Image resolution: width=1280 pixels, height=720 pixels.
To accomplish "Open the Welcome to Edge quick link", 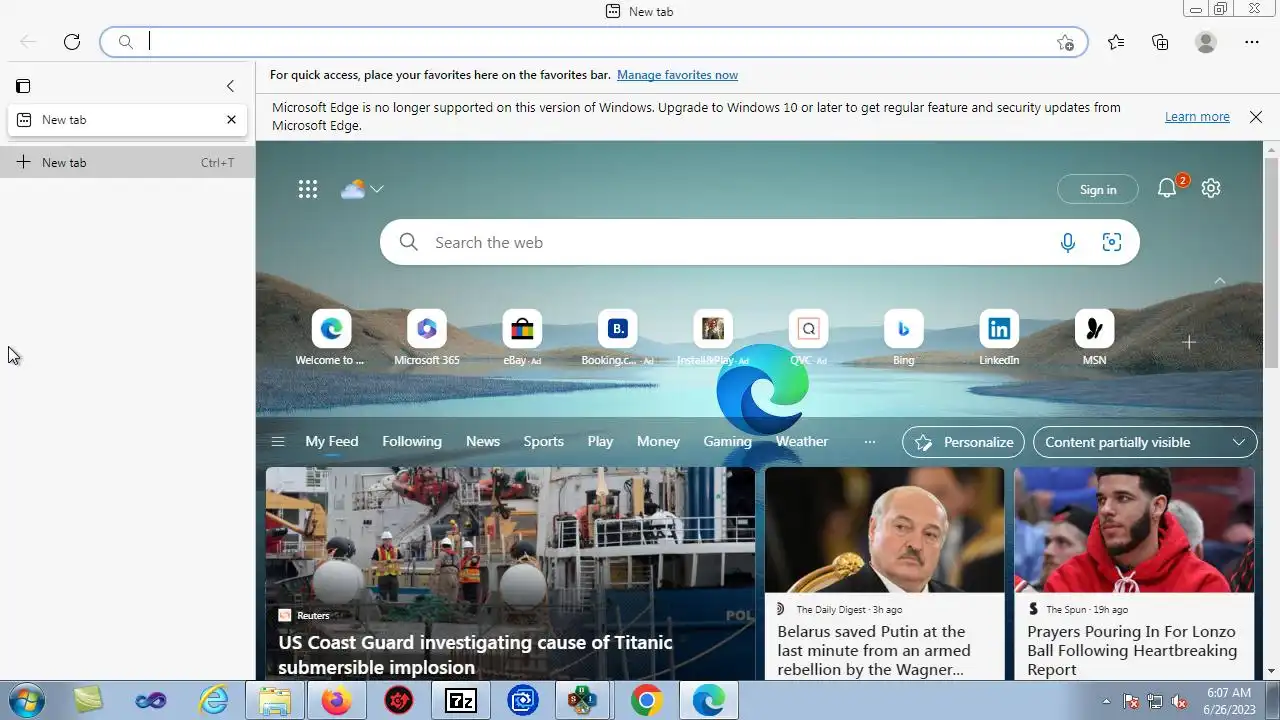I will 331,338.
